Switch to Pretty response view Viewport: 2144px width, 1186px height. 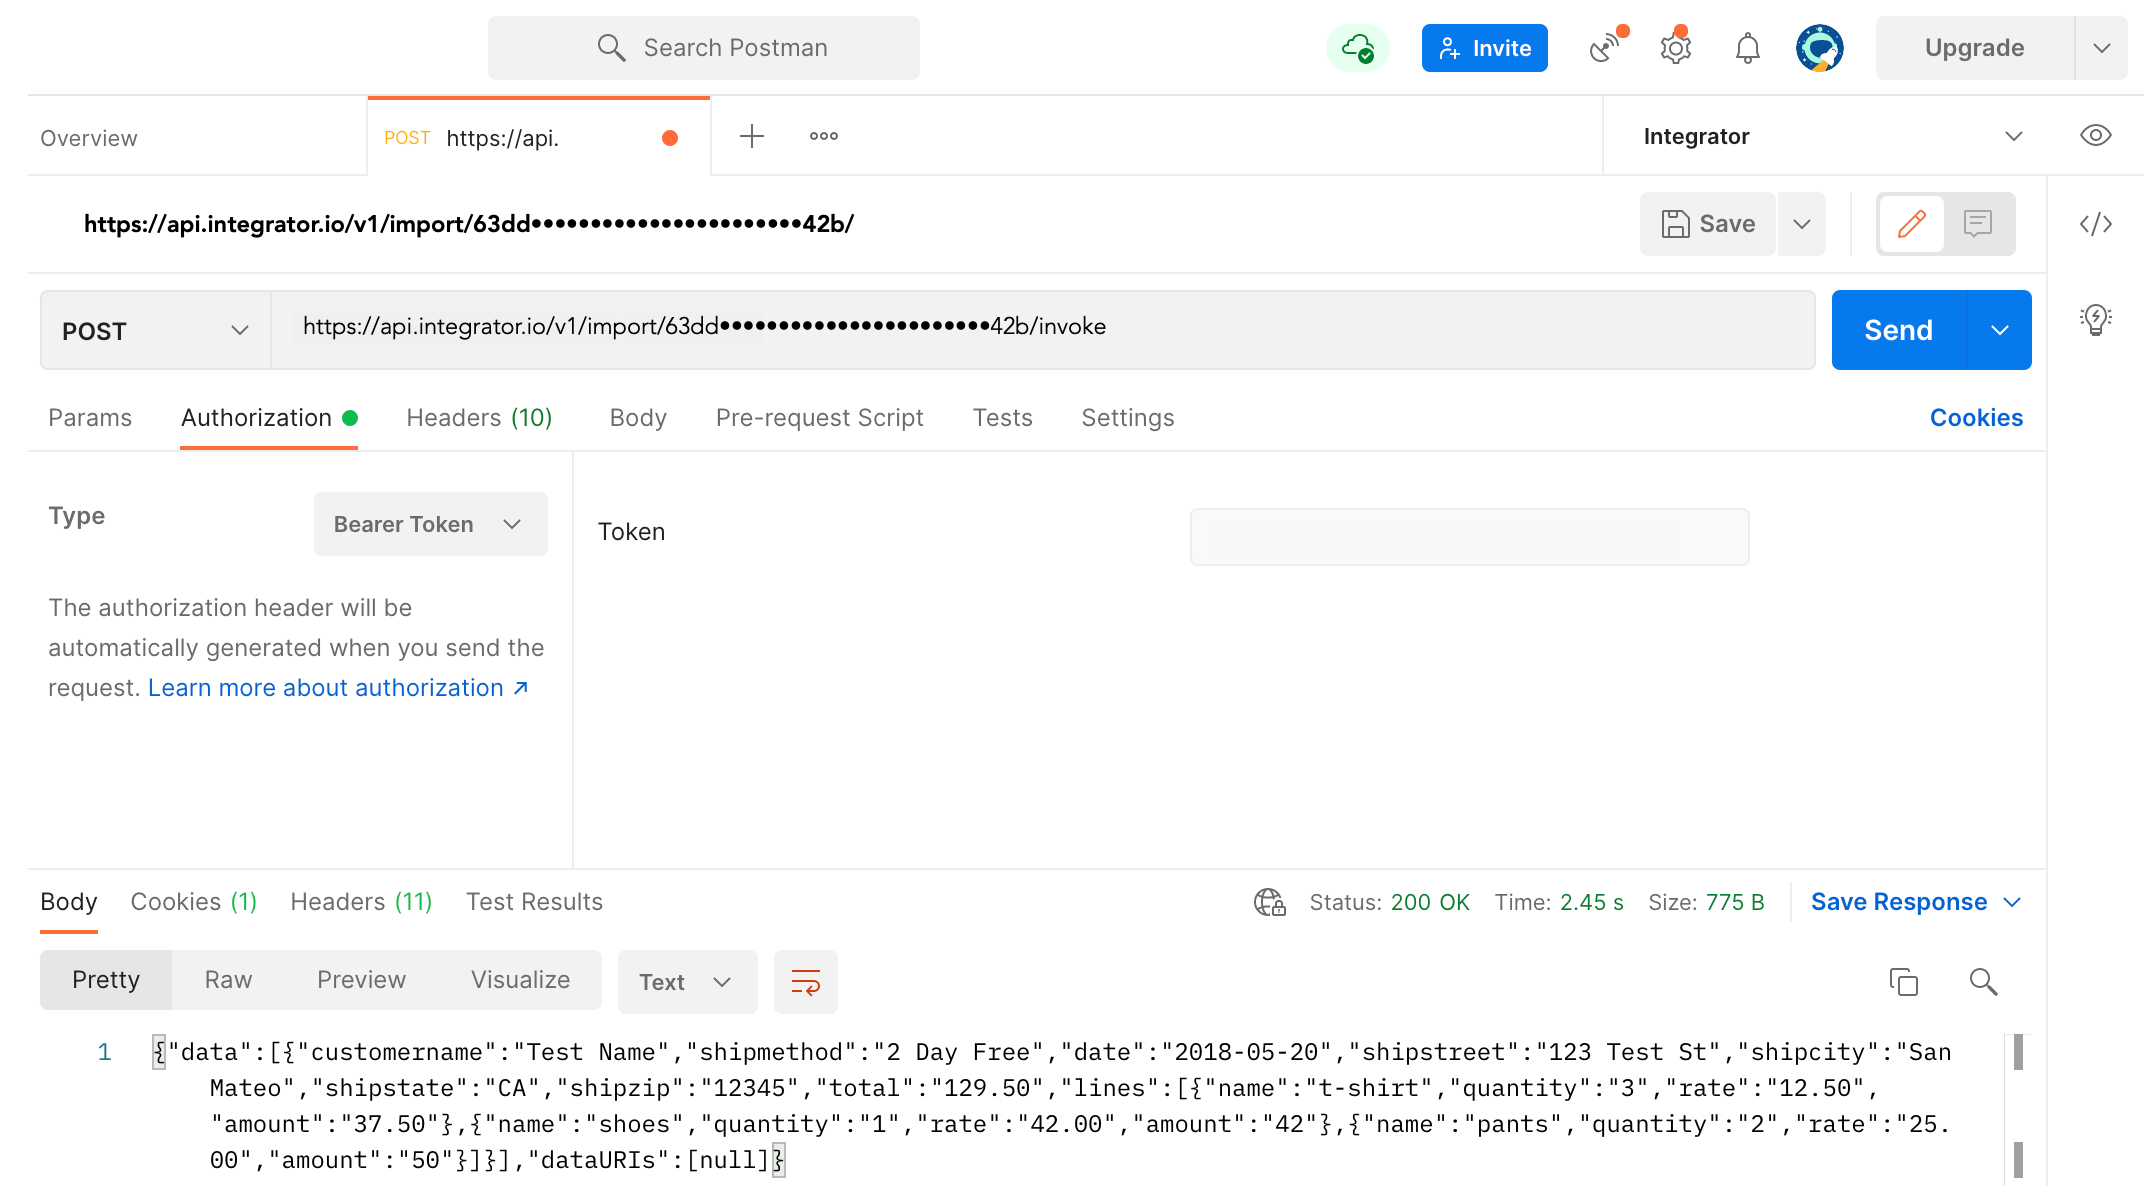pos(106,980)
